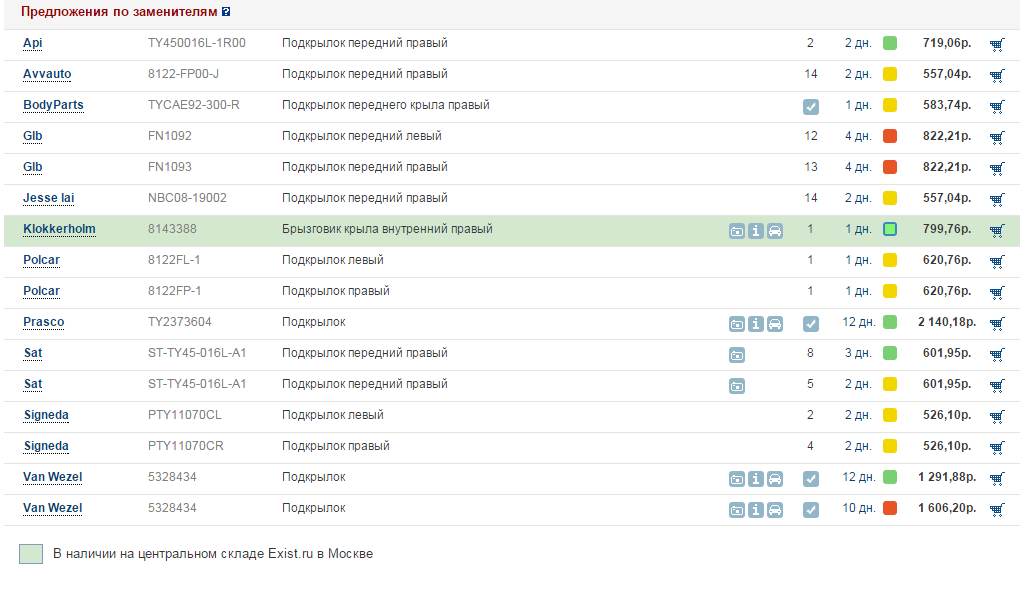Add Van Wezel 1 606,20р. offer to cart

pyautogui.click(x=996, y=509)
